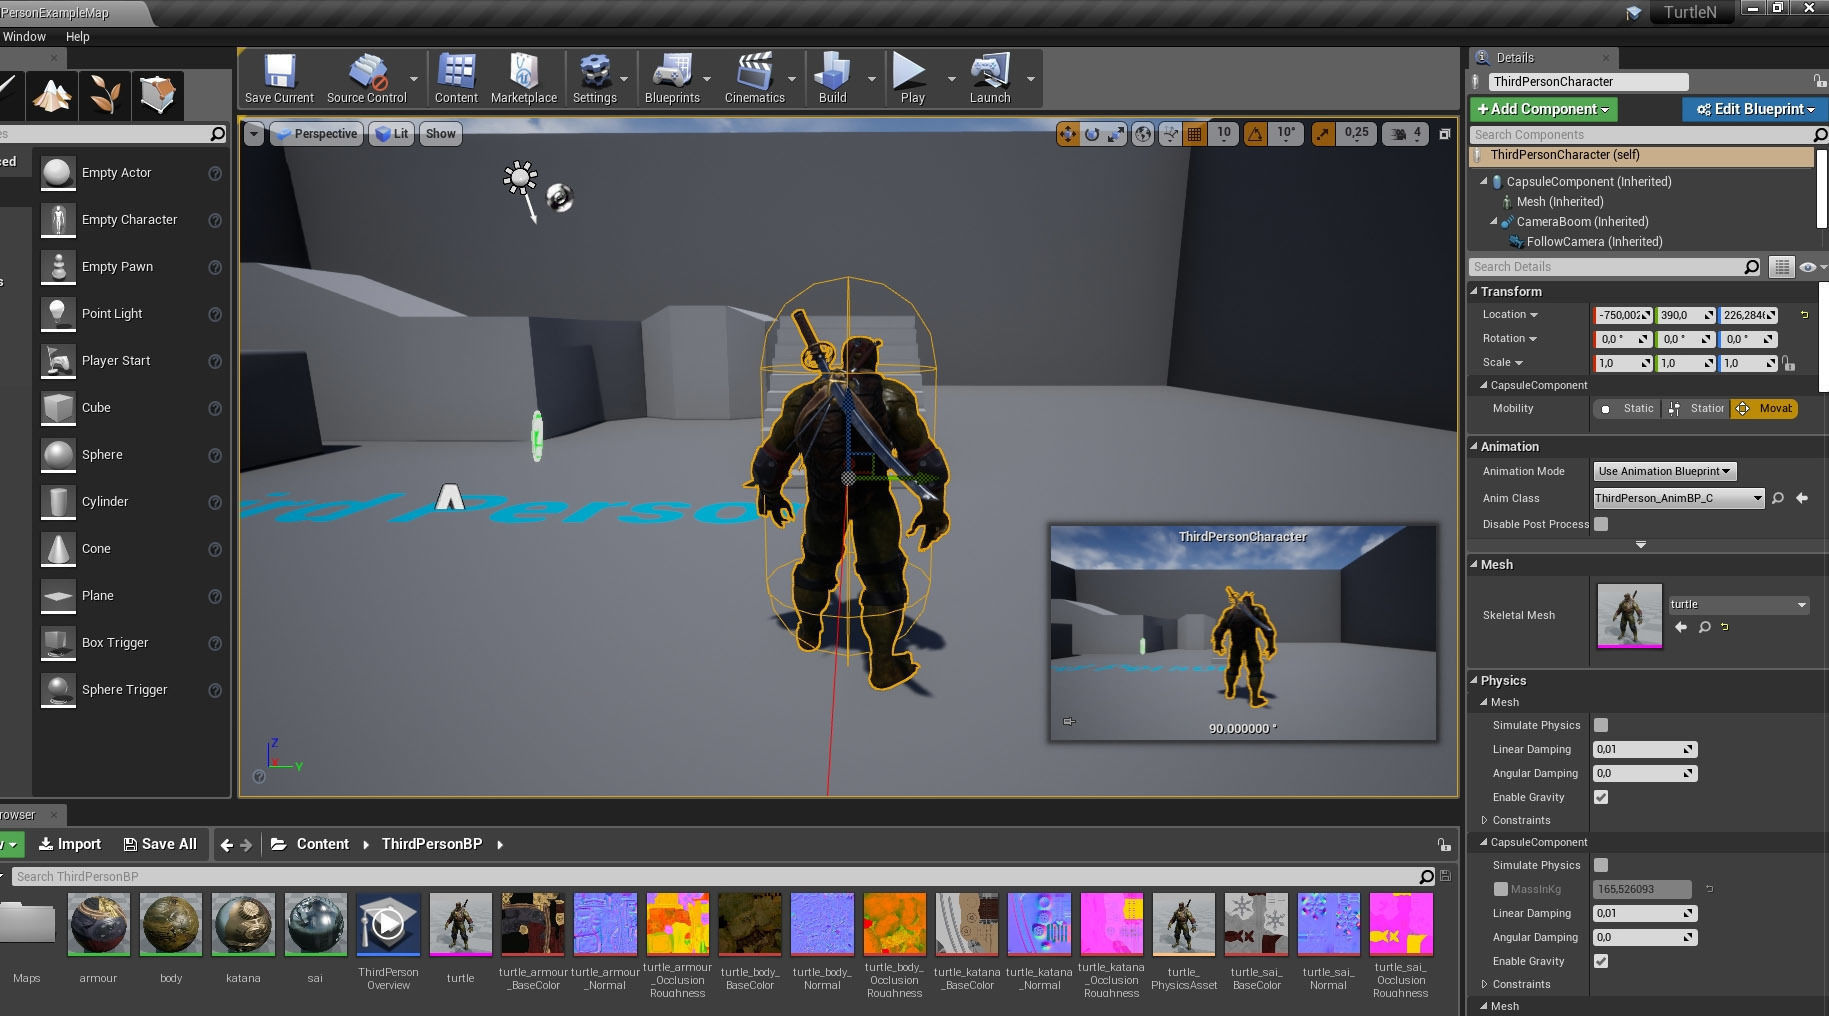Open the Marketplace toolbar icon
The height and width of the screenshot is (1016, 1829).
524,78
